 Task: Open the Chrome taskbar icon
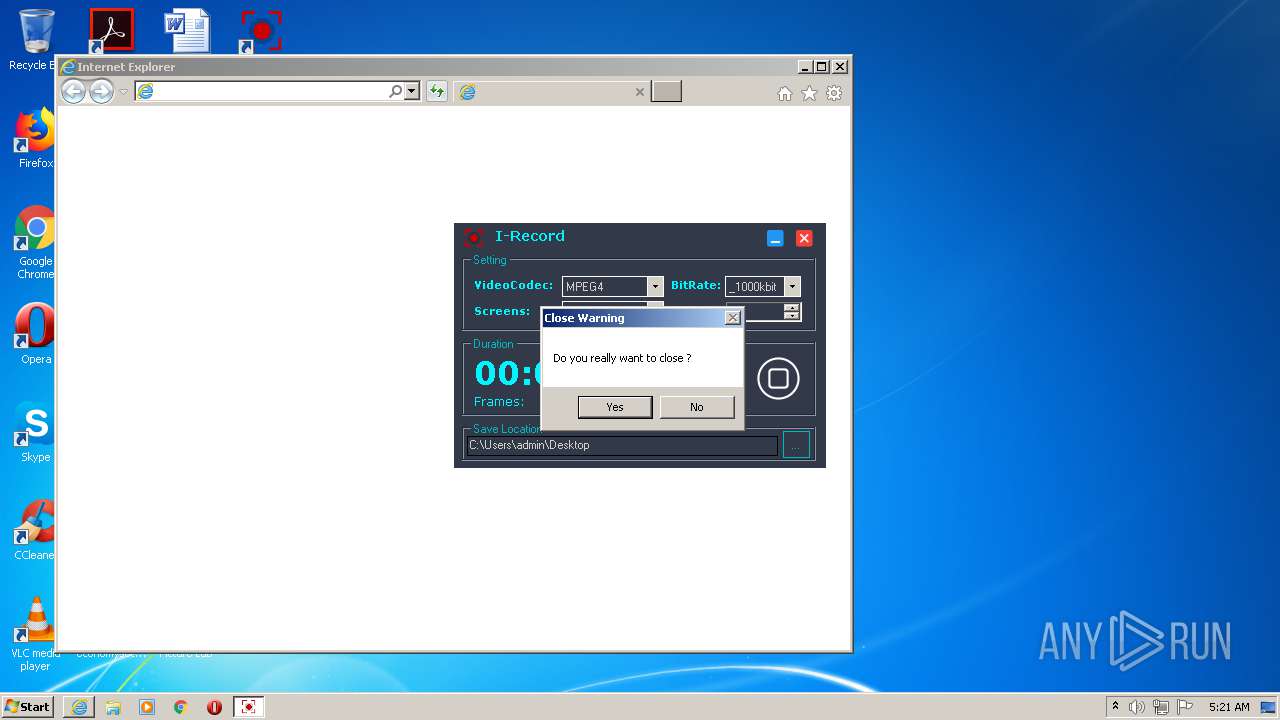coord(181,707)
